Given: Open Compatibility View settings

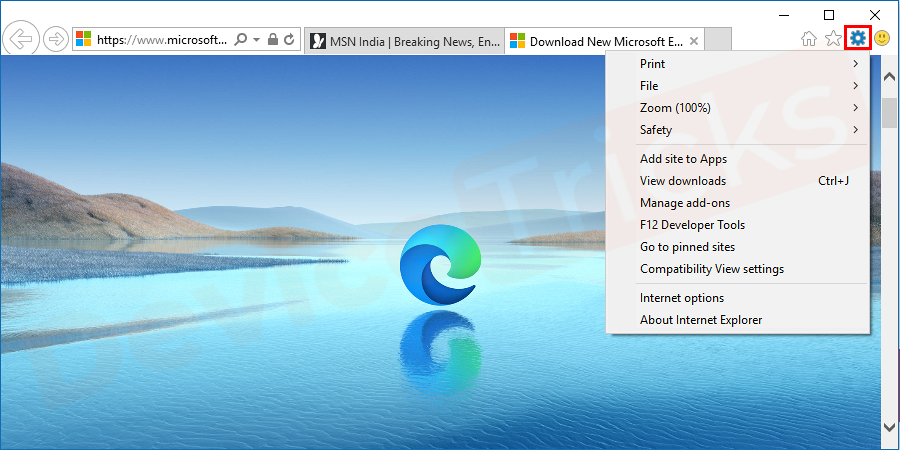Looking at the screenshot, I should pyautogui.click(x=737, y=269).
